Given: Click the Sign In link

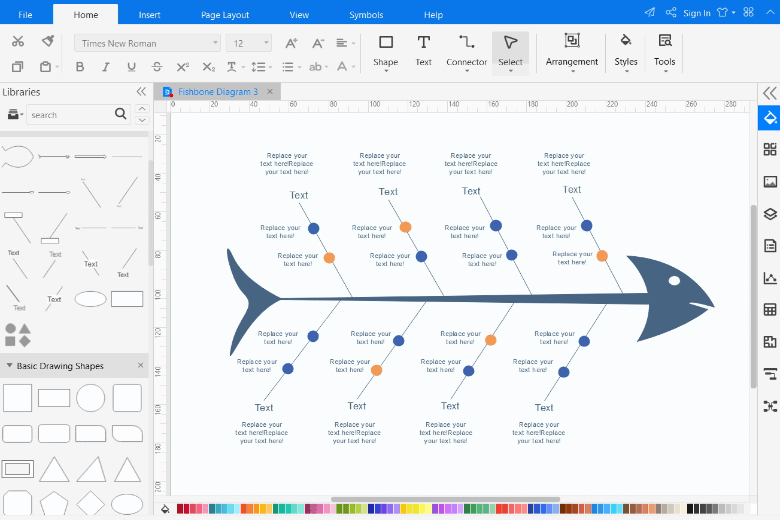Looking at the screenshot, I should tap(696, 13).
